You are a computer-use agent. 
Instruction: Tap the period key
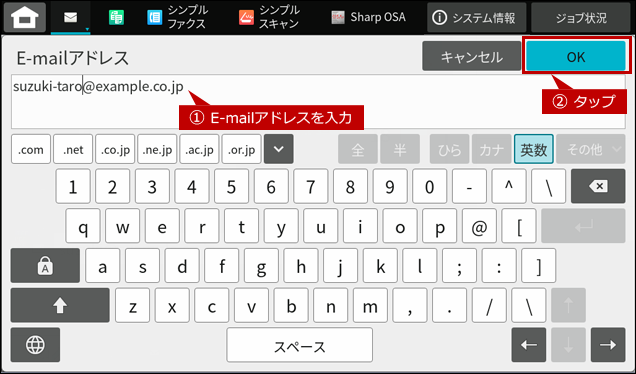449,305
